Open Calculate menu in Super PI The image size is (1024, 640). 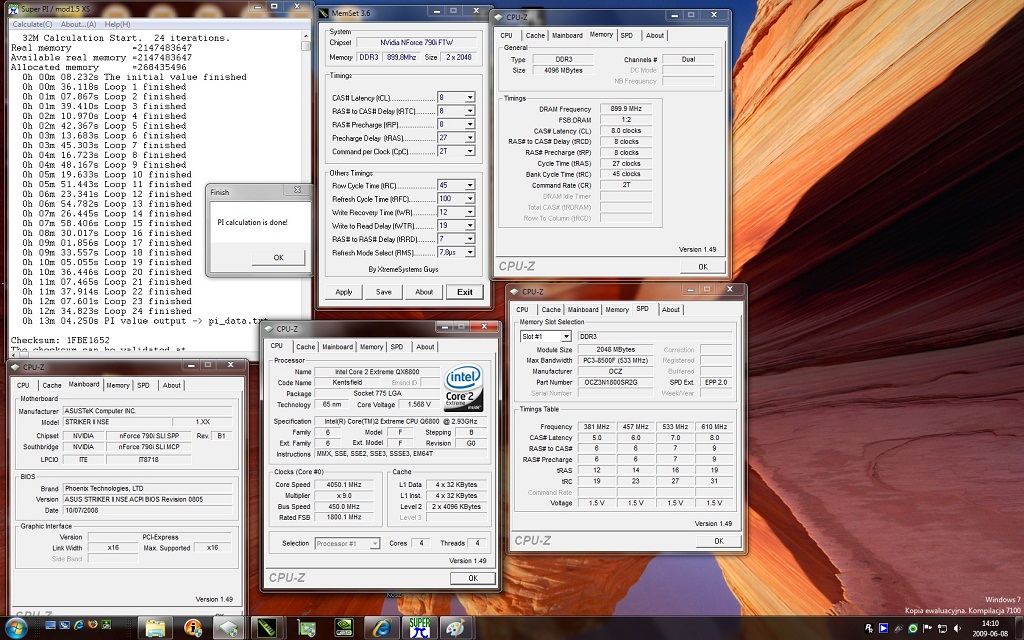(33, 24)
